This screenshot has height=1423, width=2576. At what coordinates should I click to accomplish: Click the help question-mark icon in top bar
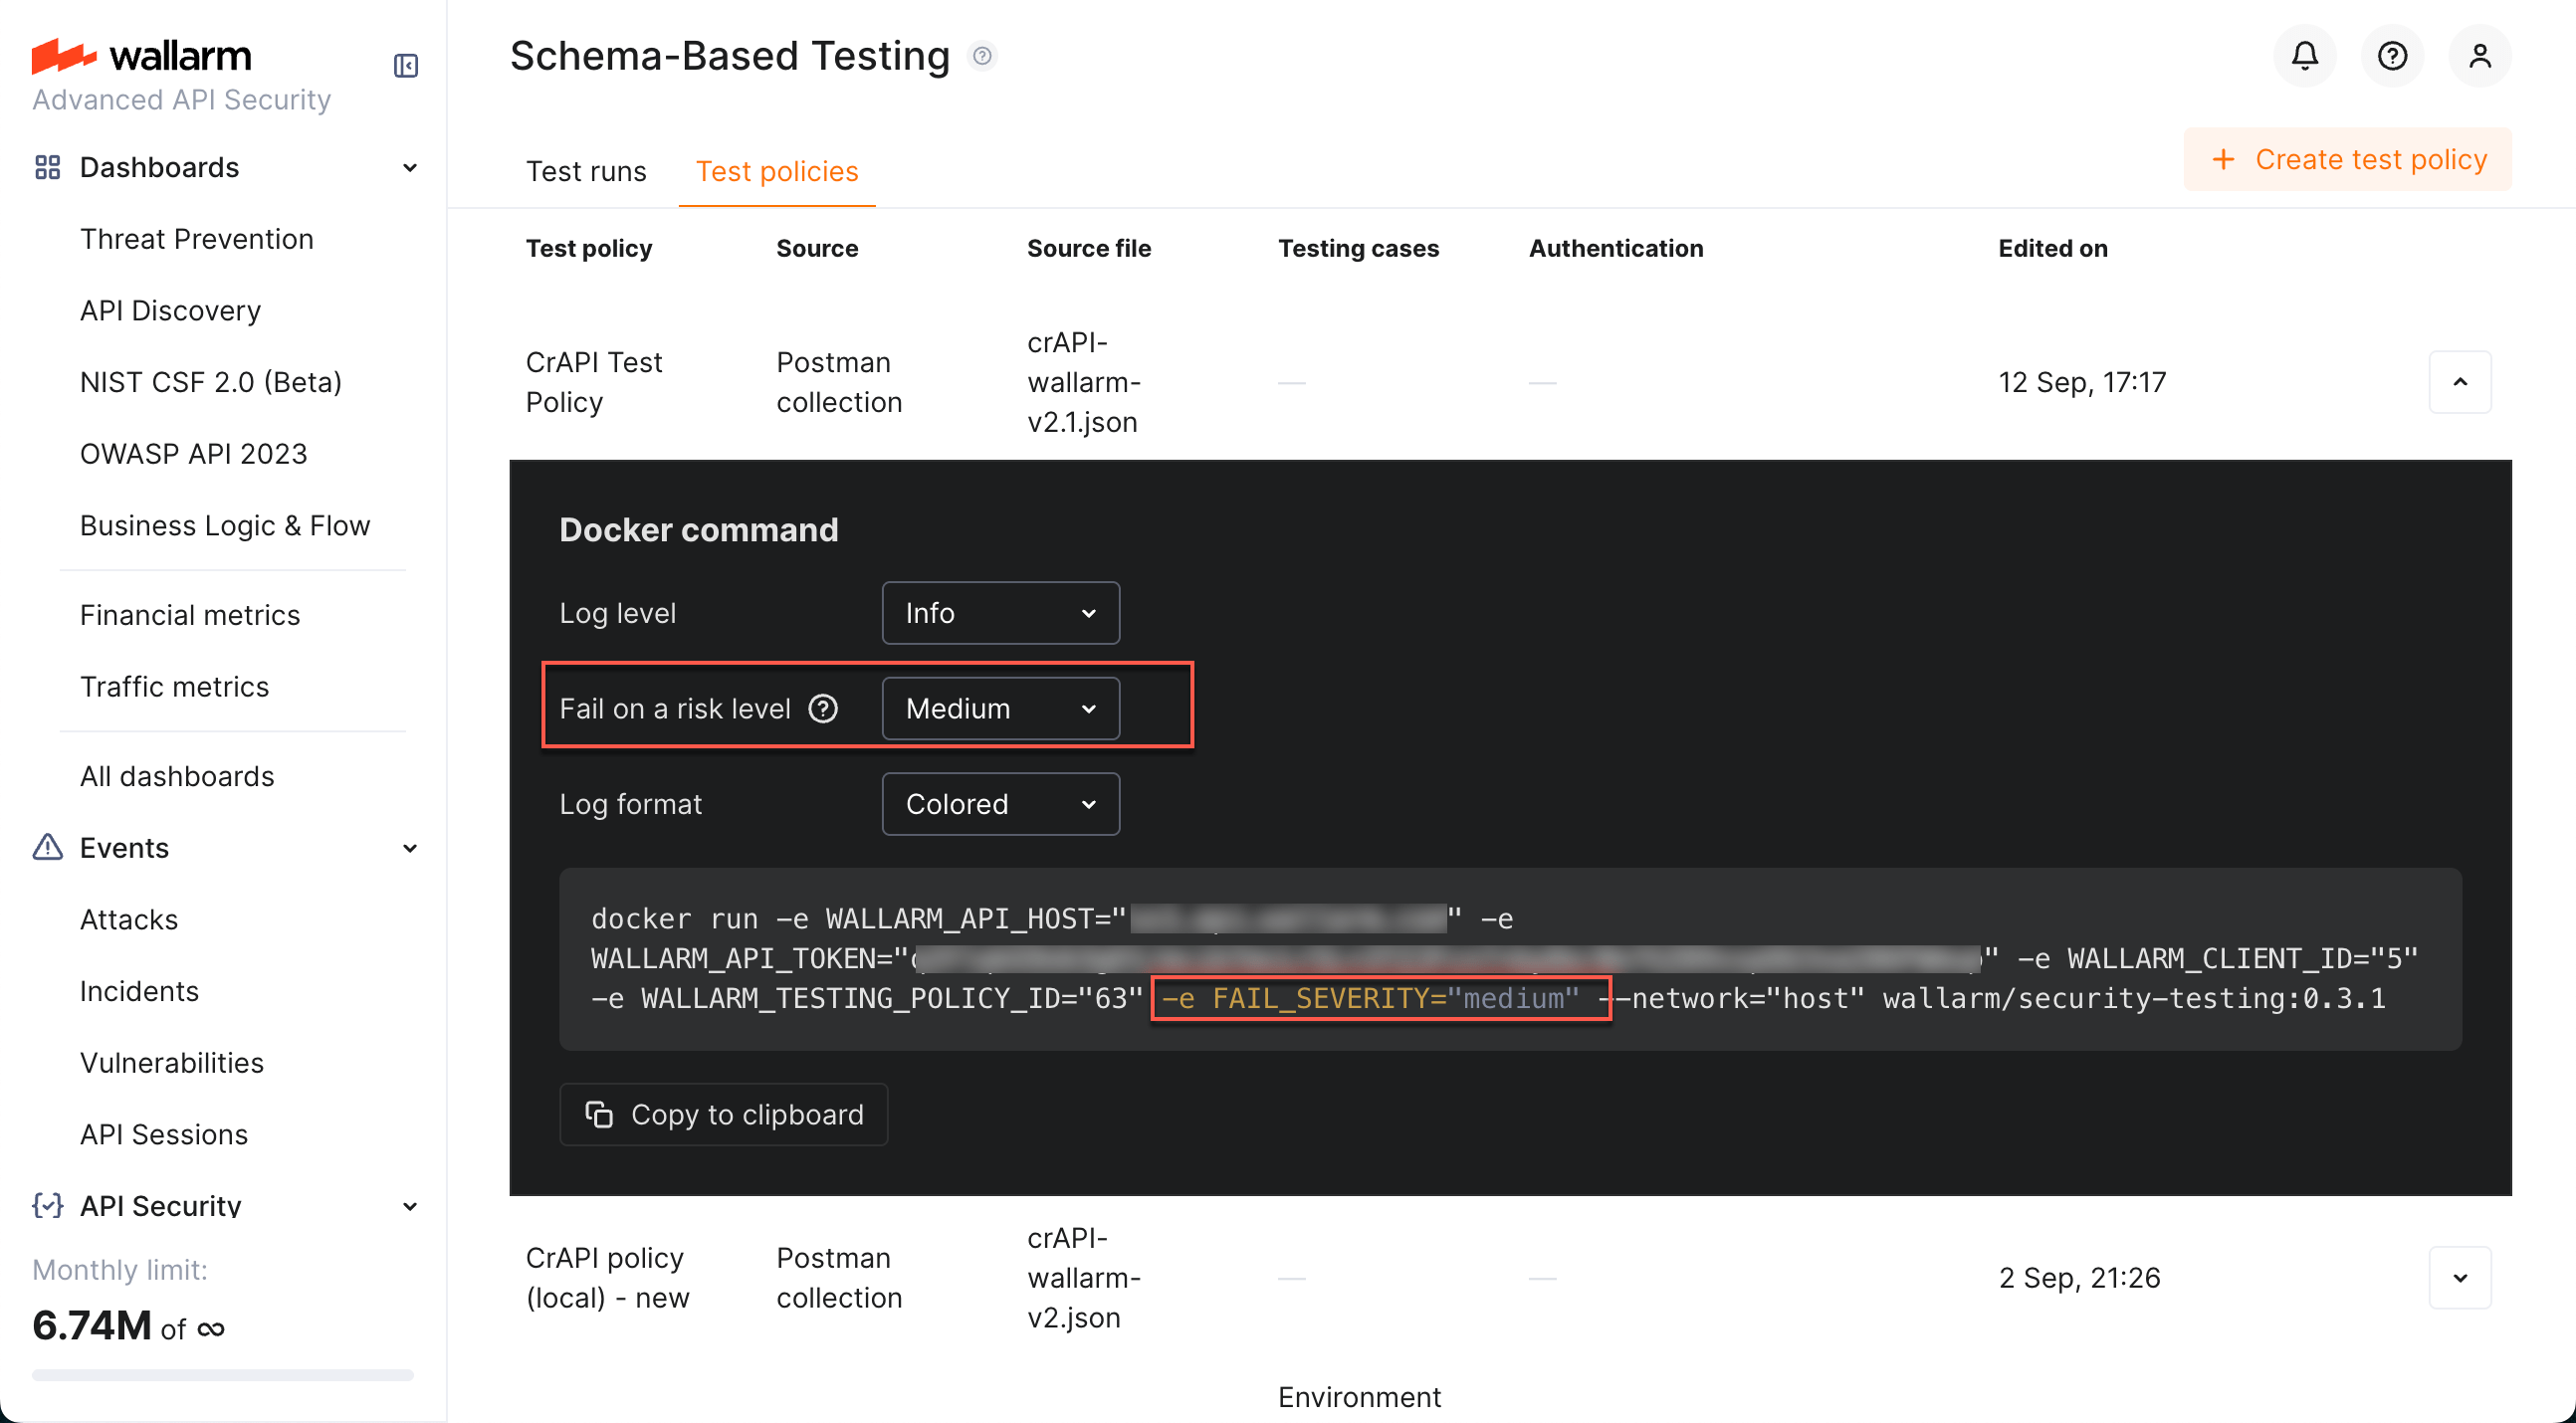click(2392, 56)
